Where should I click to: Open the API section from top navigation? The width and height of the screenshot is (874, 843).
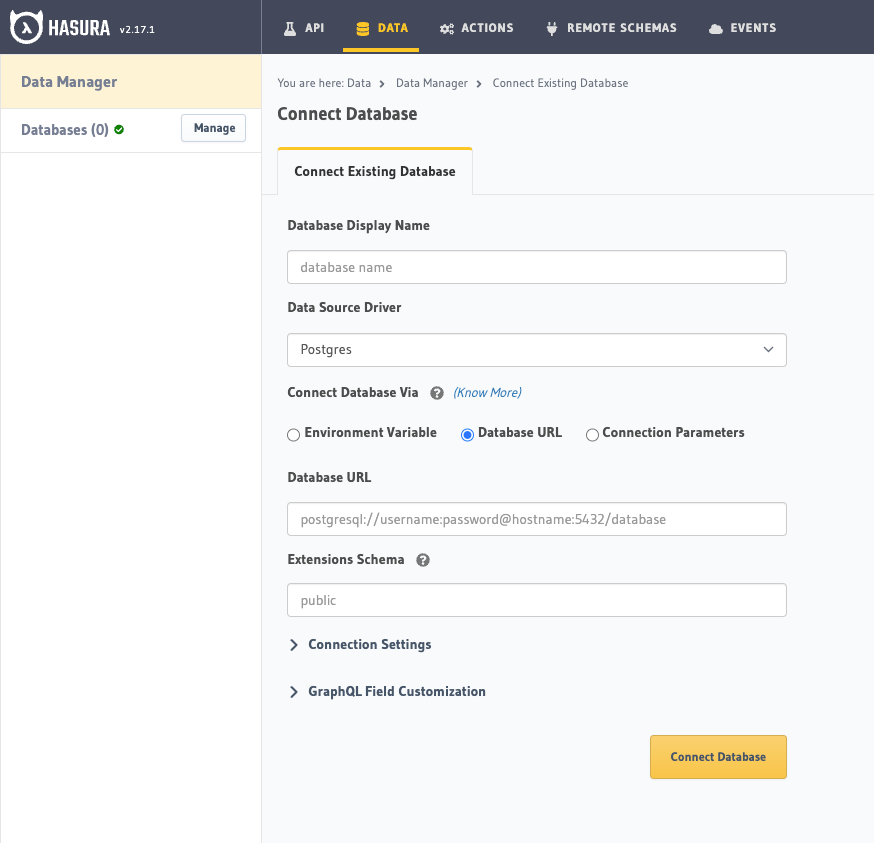(304, 28)
